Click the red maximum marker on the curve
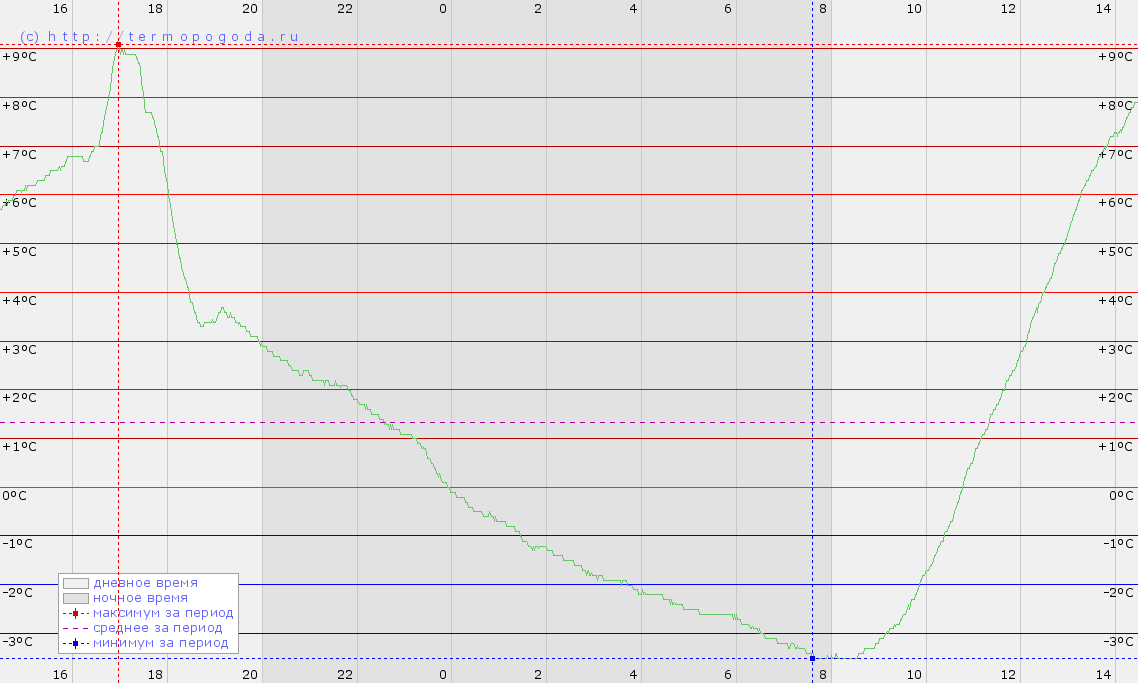Viewport: 1138px width, 683px height. click(x=119, y=45)
